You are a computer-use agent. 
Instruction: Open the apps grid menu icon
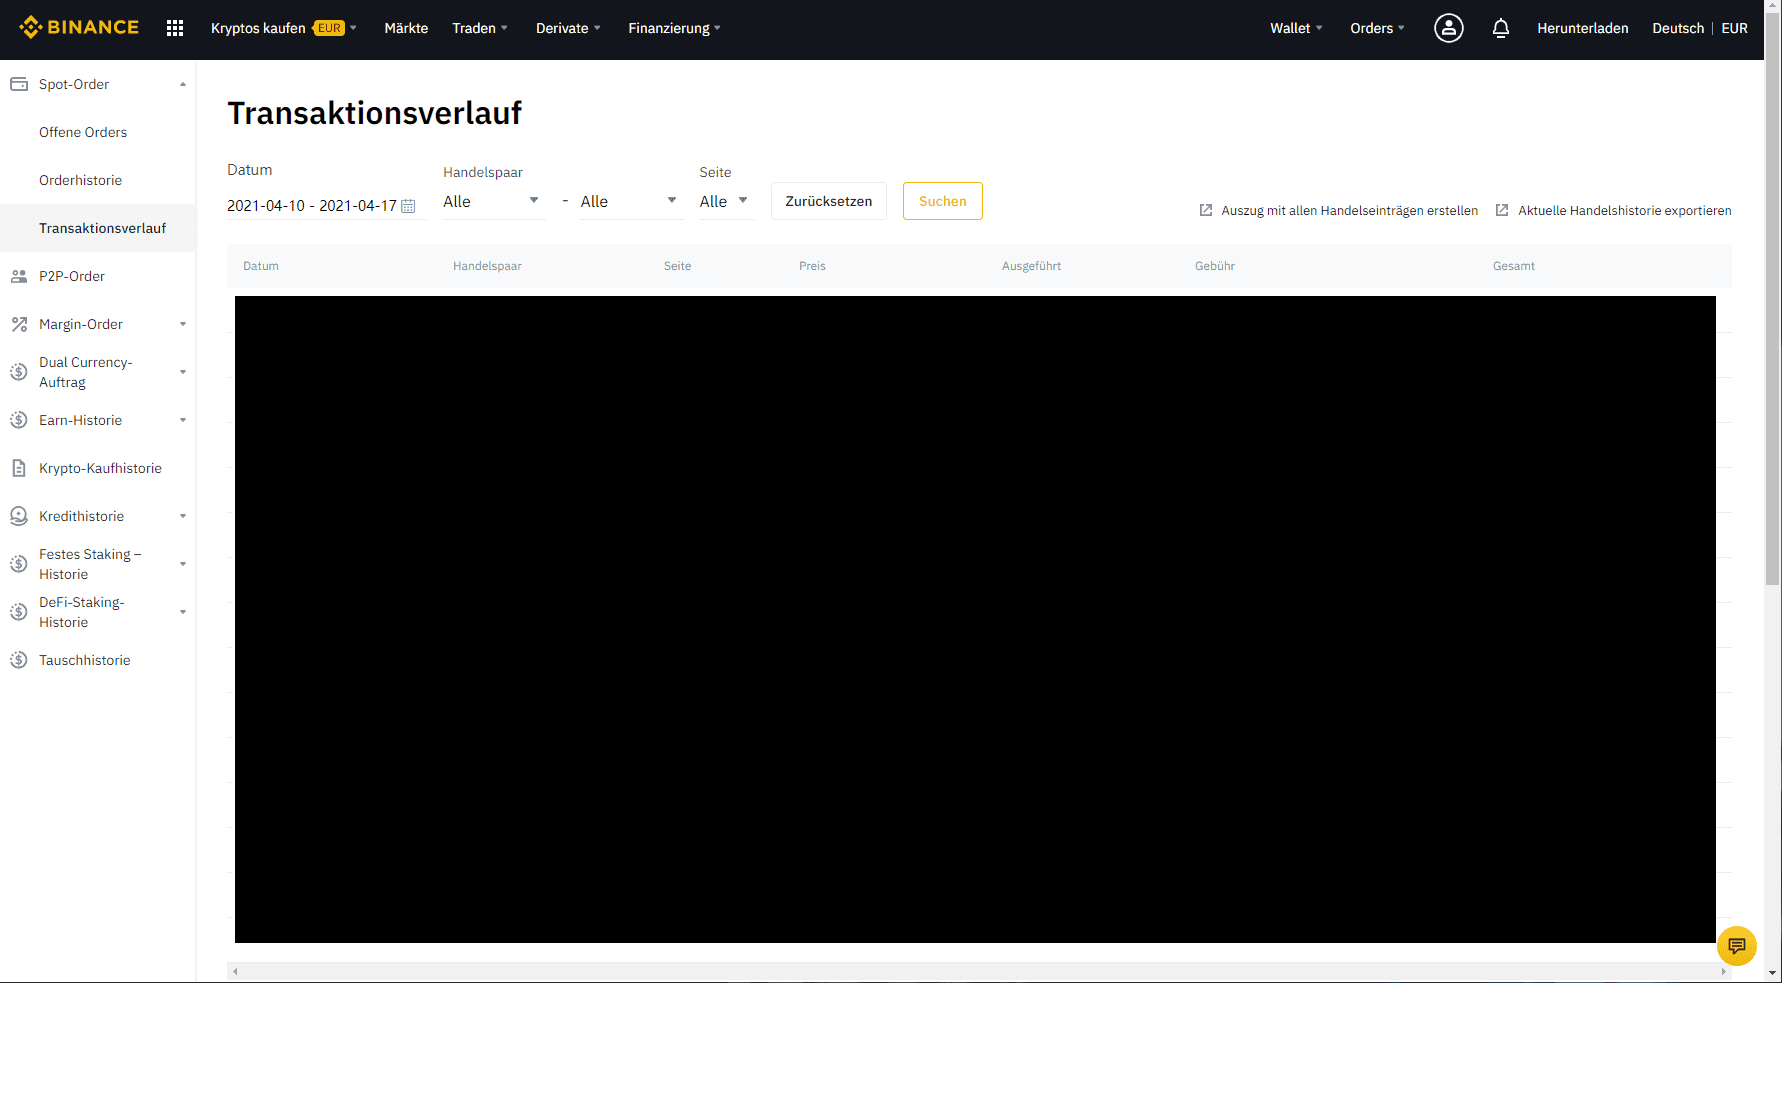click(x=175, y=28)
